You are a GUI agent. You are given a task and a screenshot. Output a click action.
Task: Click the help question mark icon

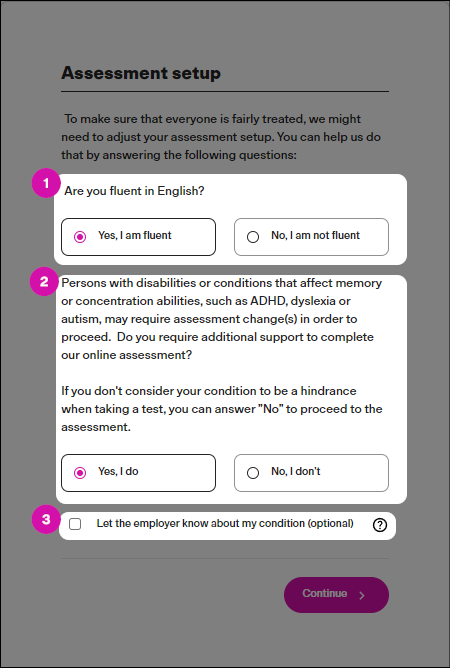(x=379, y=525)
